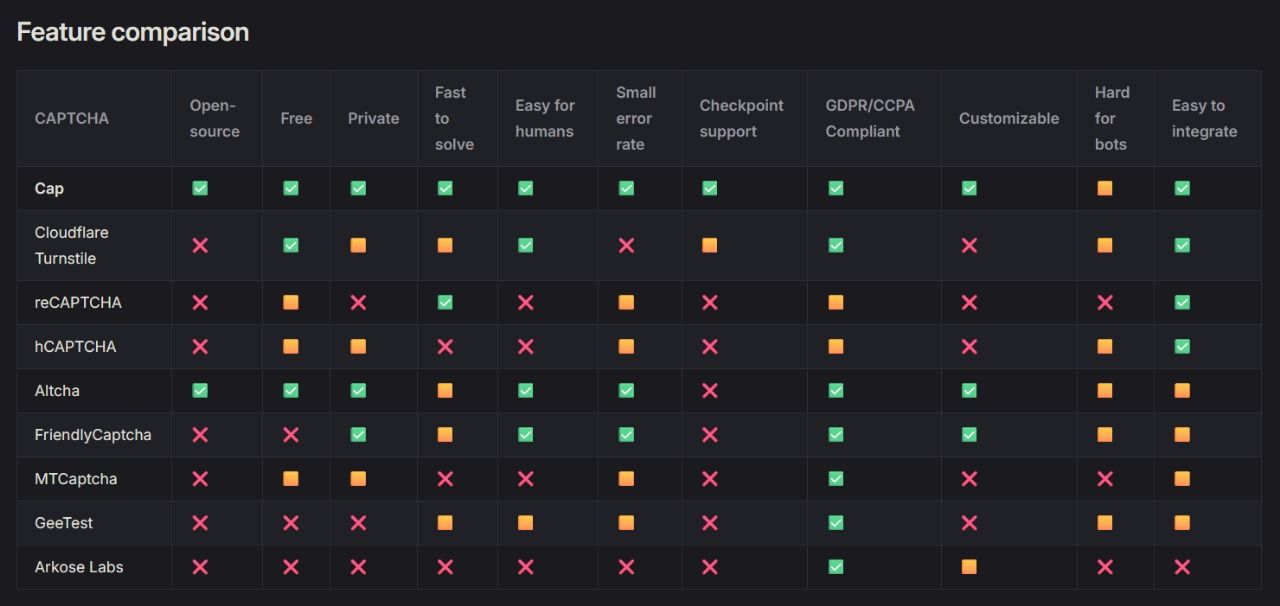Click the Checkpoint support column header
Viewport: 1280px width, 606px height.
[741, 118]
